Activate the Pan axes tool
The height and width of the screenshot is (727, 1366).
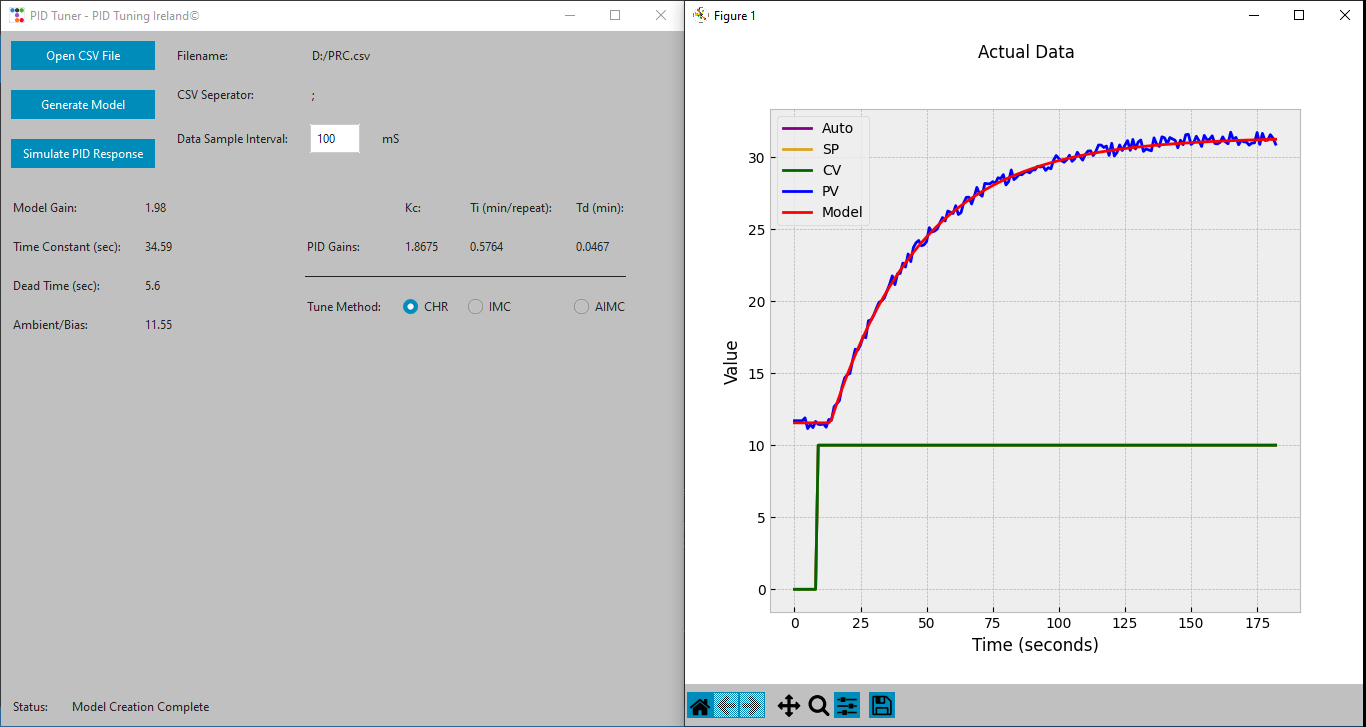coord(788,706)
